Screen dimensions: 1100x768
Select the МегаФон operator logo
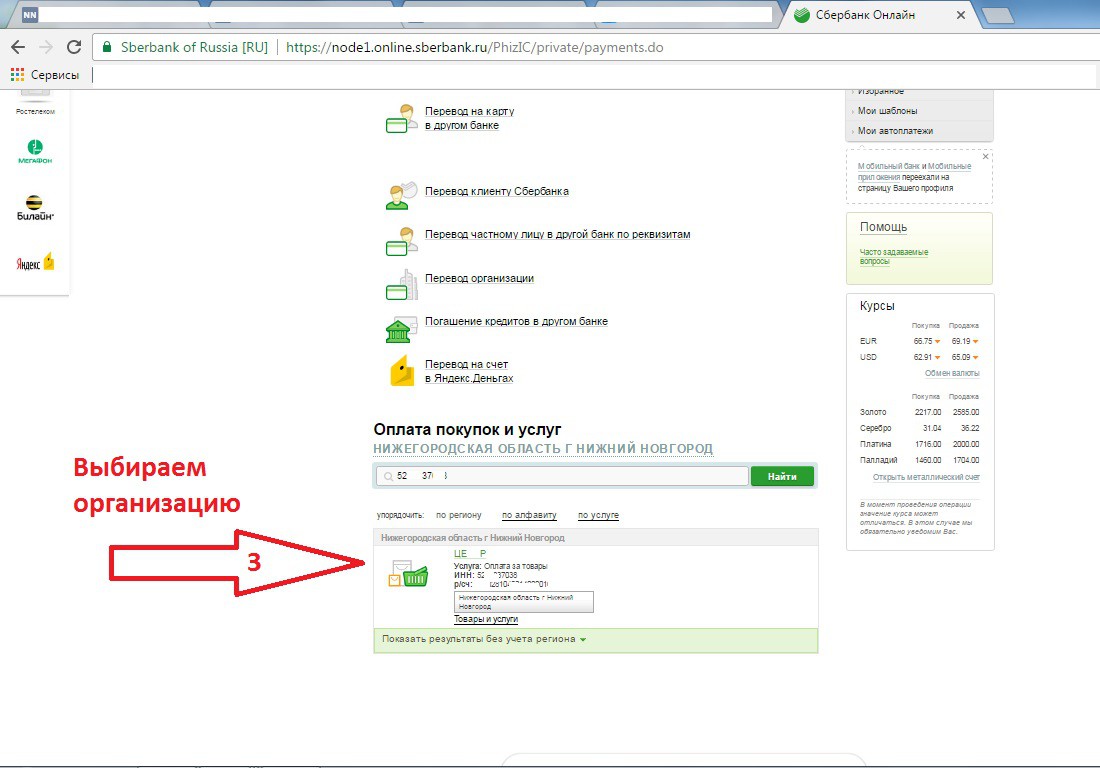(x=35, y=151)
